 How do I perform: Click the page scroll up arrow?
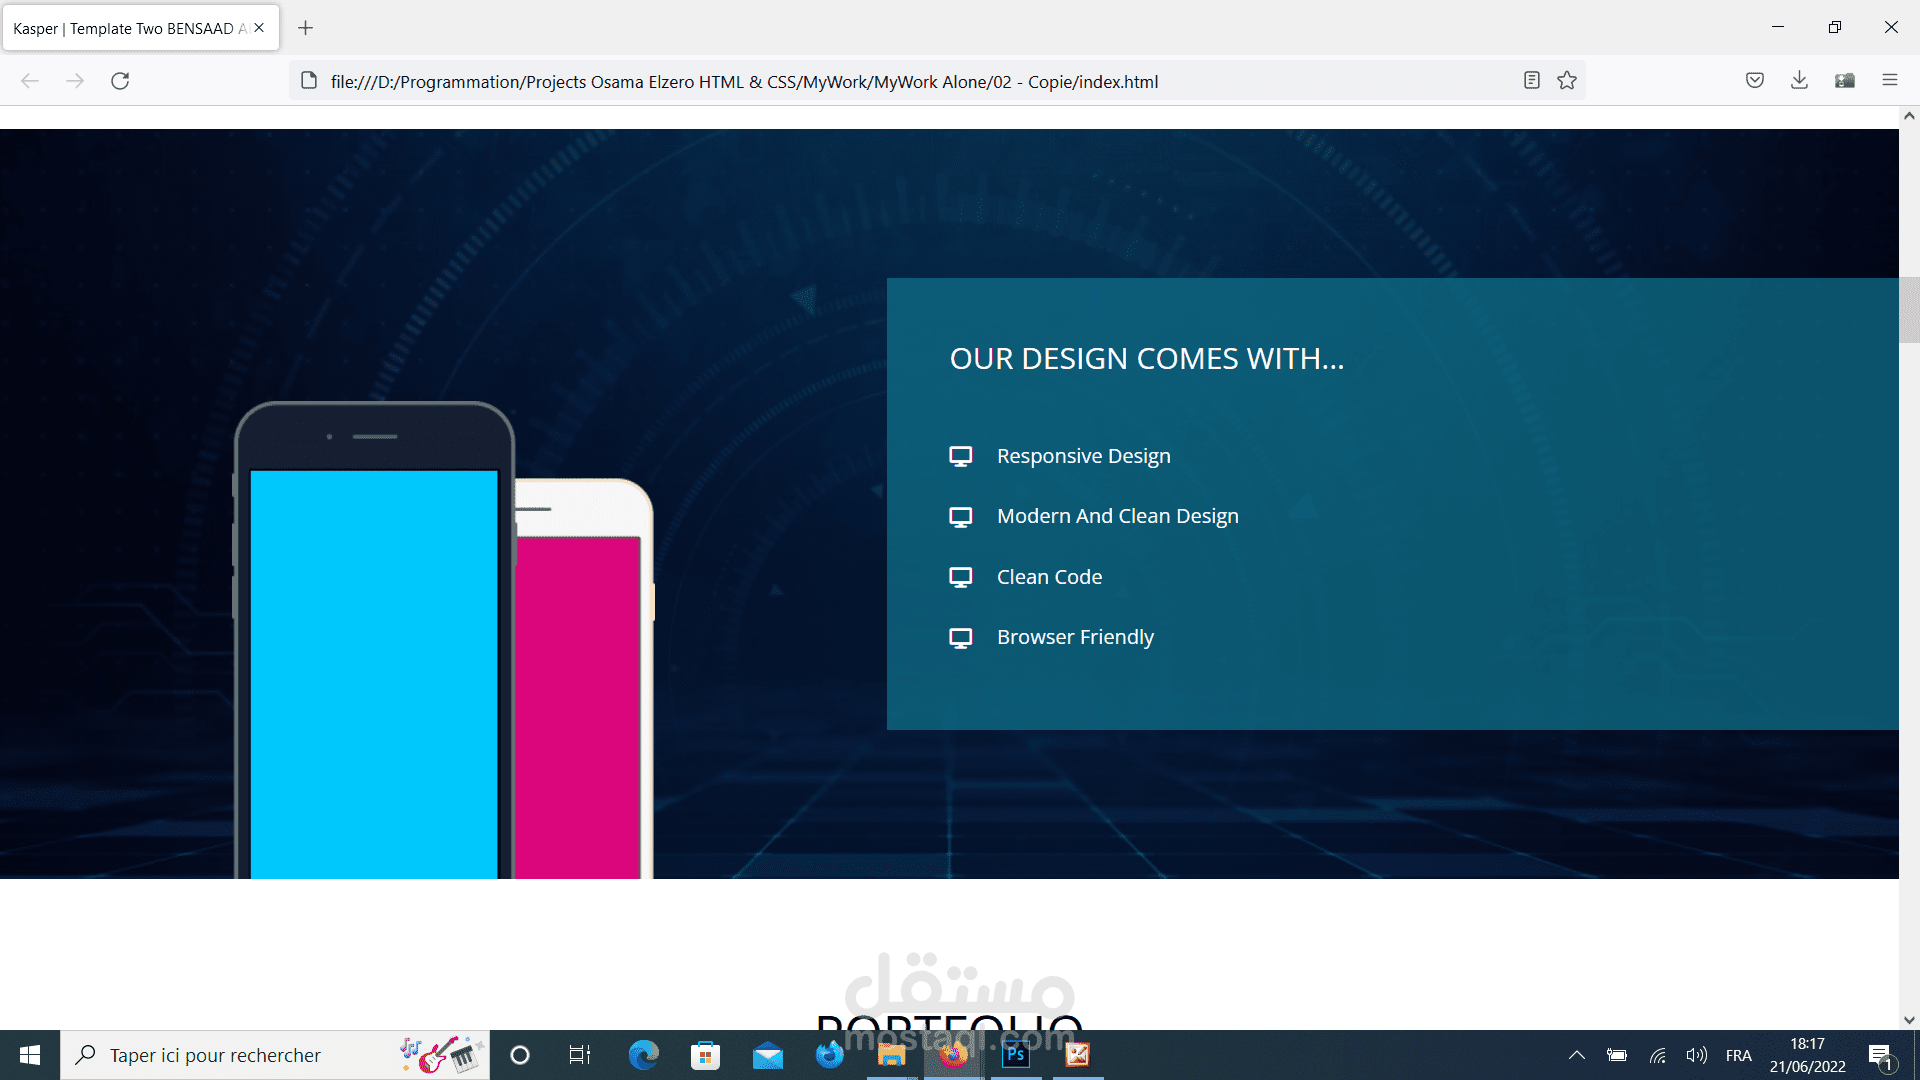(1909, 116)
